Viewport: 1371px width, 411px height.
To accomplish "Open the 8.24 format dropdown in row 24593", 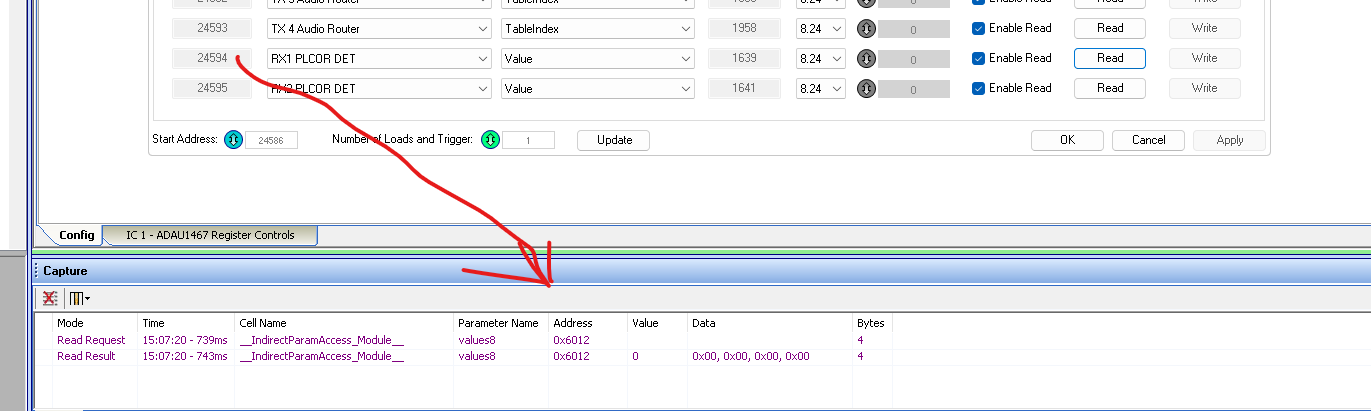I will coord(820,29).
